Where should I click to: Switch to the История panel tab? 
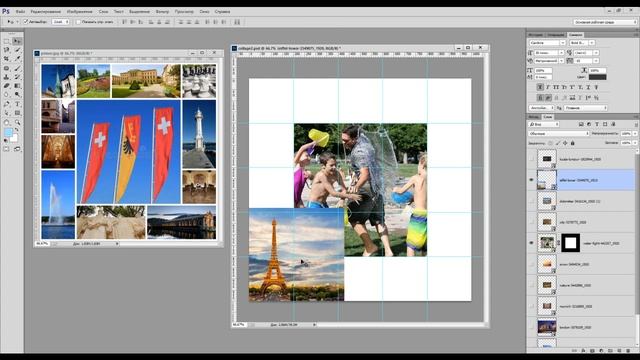[x=536, y=35]
